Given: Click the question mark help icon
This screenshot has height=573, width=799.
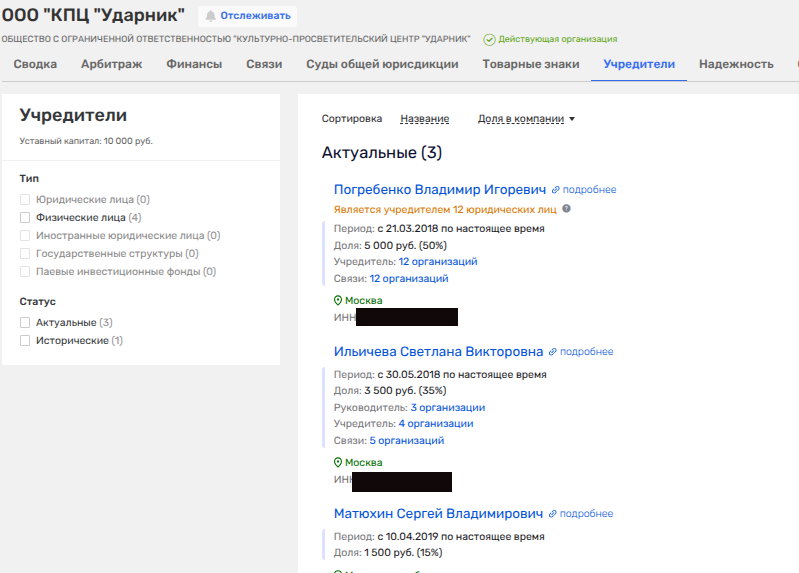Looking at the screenshot, I should (567, 209).
